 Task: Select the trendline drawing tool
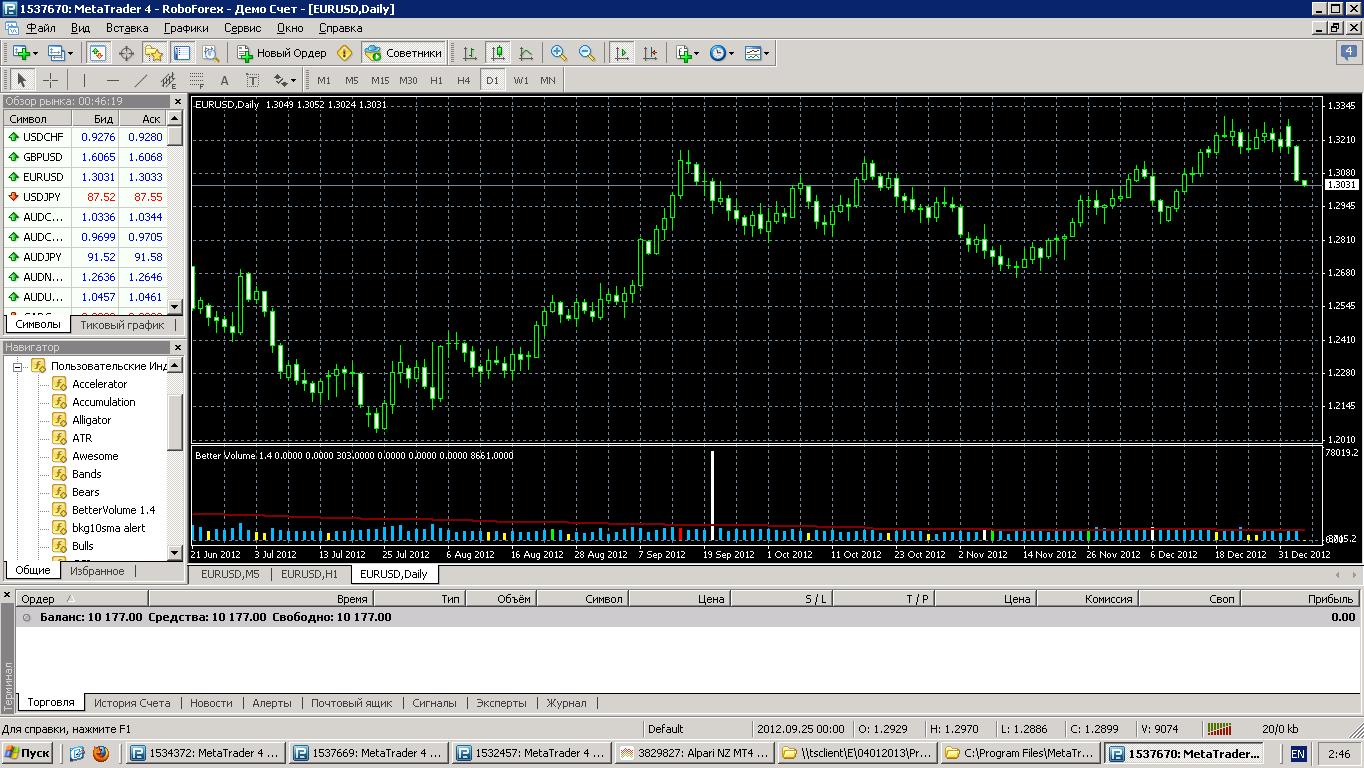click(x=141, y=80)
